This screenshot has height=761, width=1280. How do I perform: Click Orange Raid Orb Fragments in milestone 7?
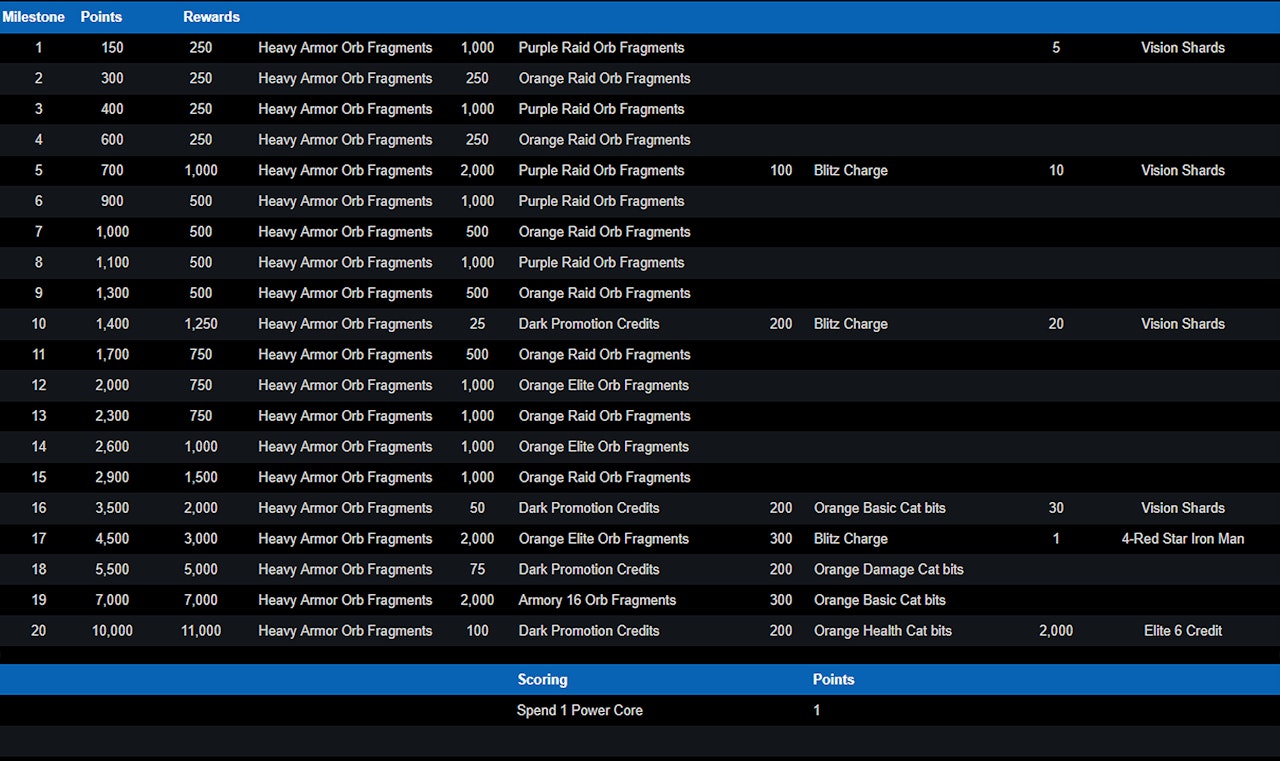(x=604, y=232)
